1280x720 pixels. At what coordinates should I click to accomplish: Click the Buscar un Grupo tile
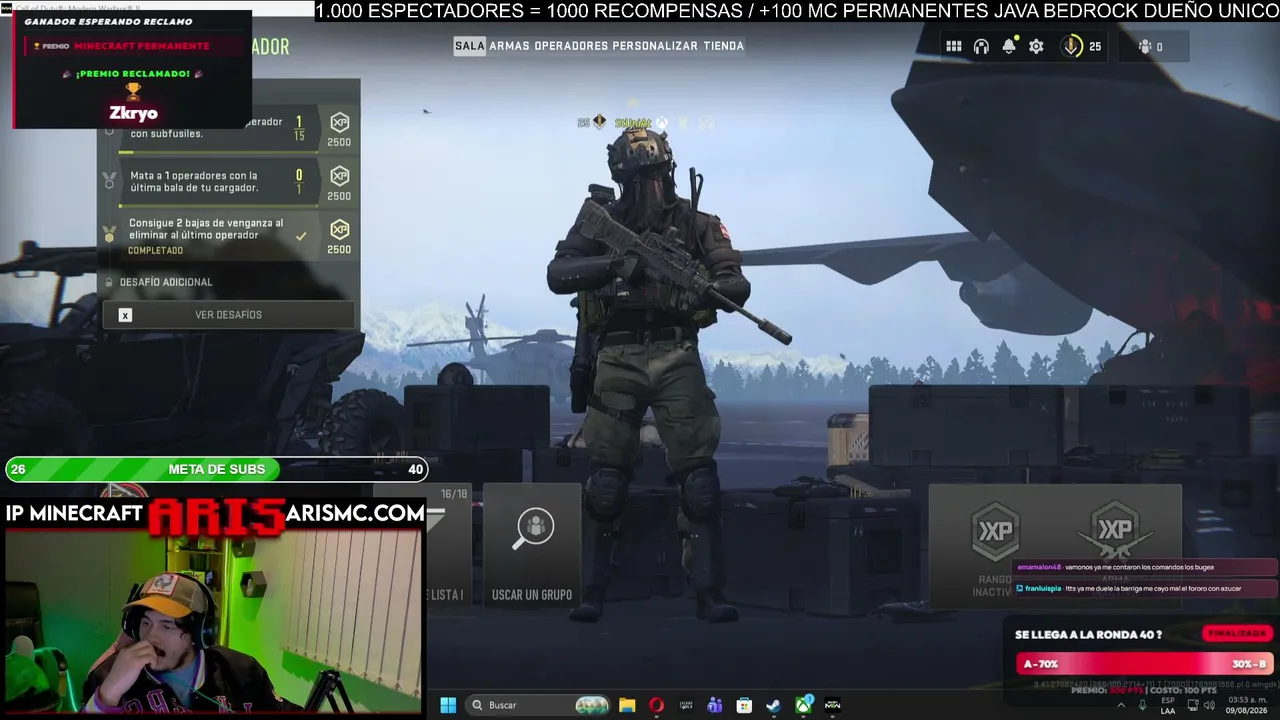click(532, 546)
